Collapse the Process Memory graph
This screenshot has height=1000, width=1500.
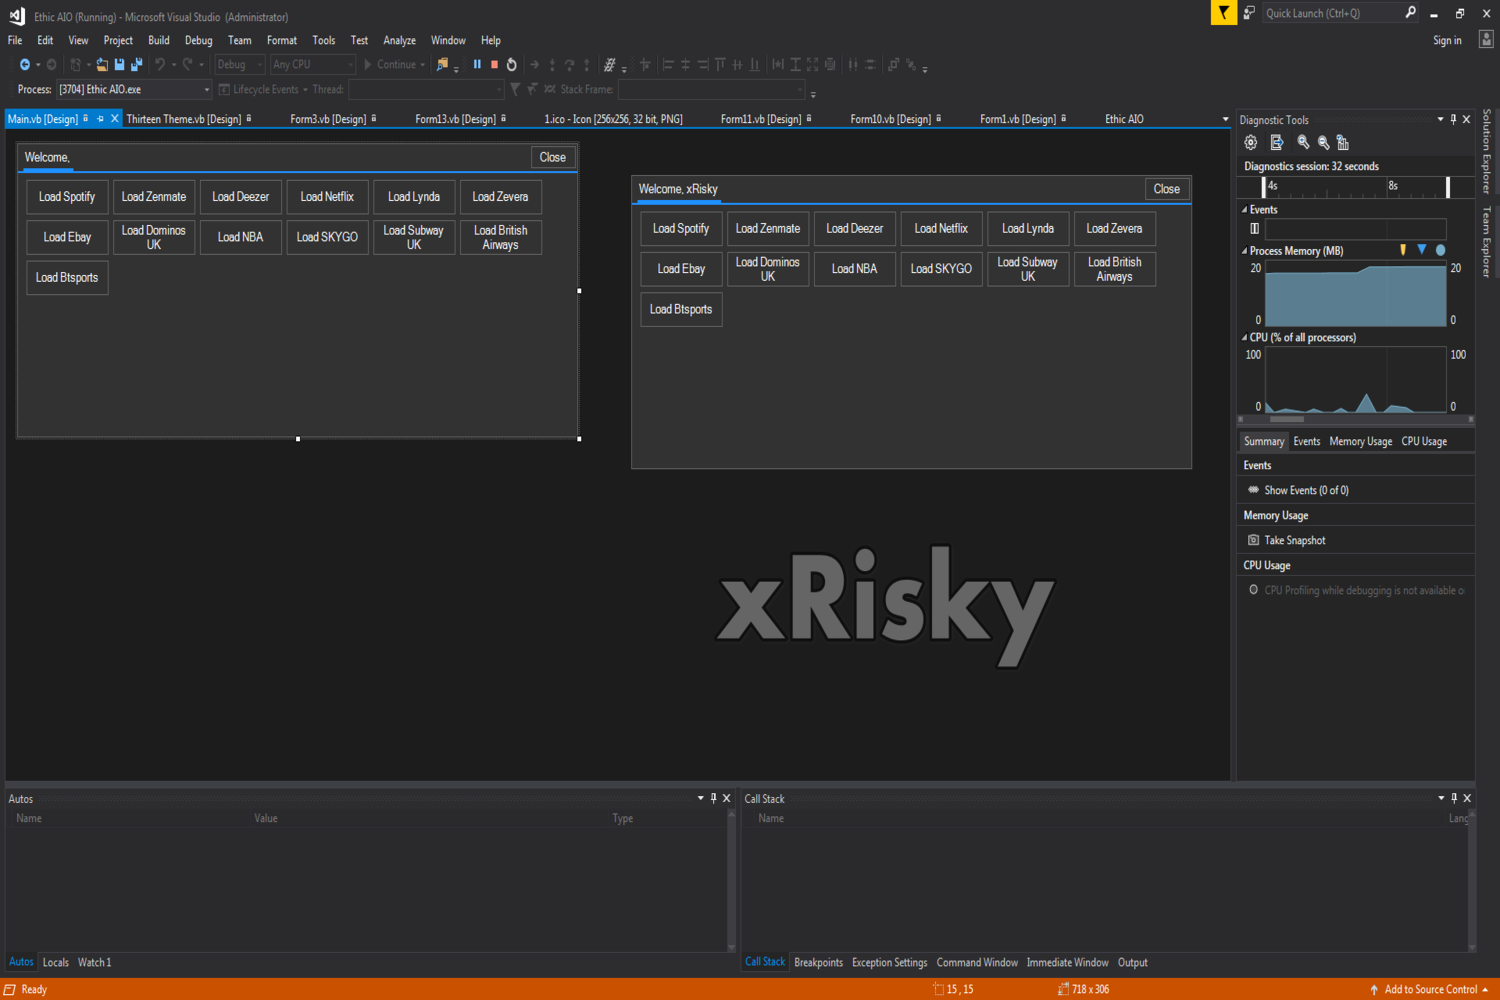click(x=1245, y=251)
